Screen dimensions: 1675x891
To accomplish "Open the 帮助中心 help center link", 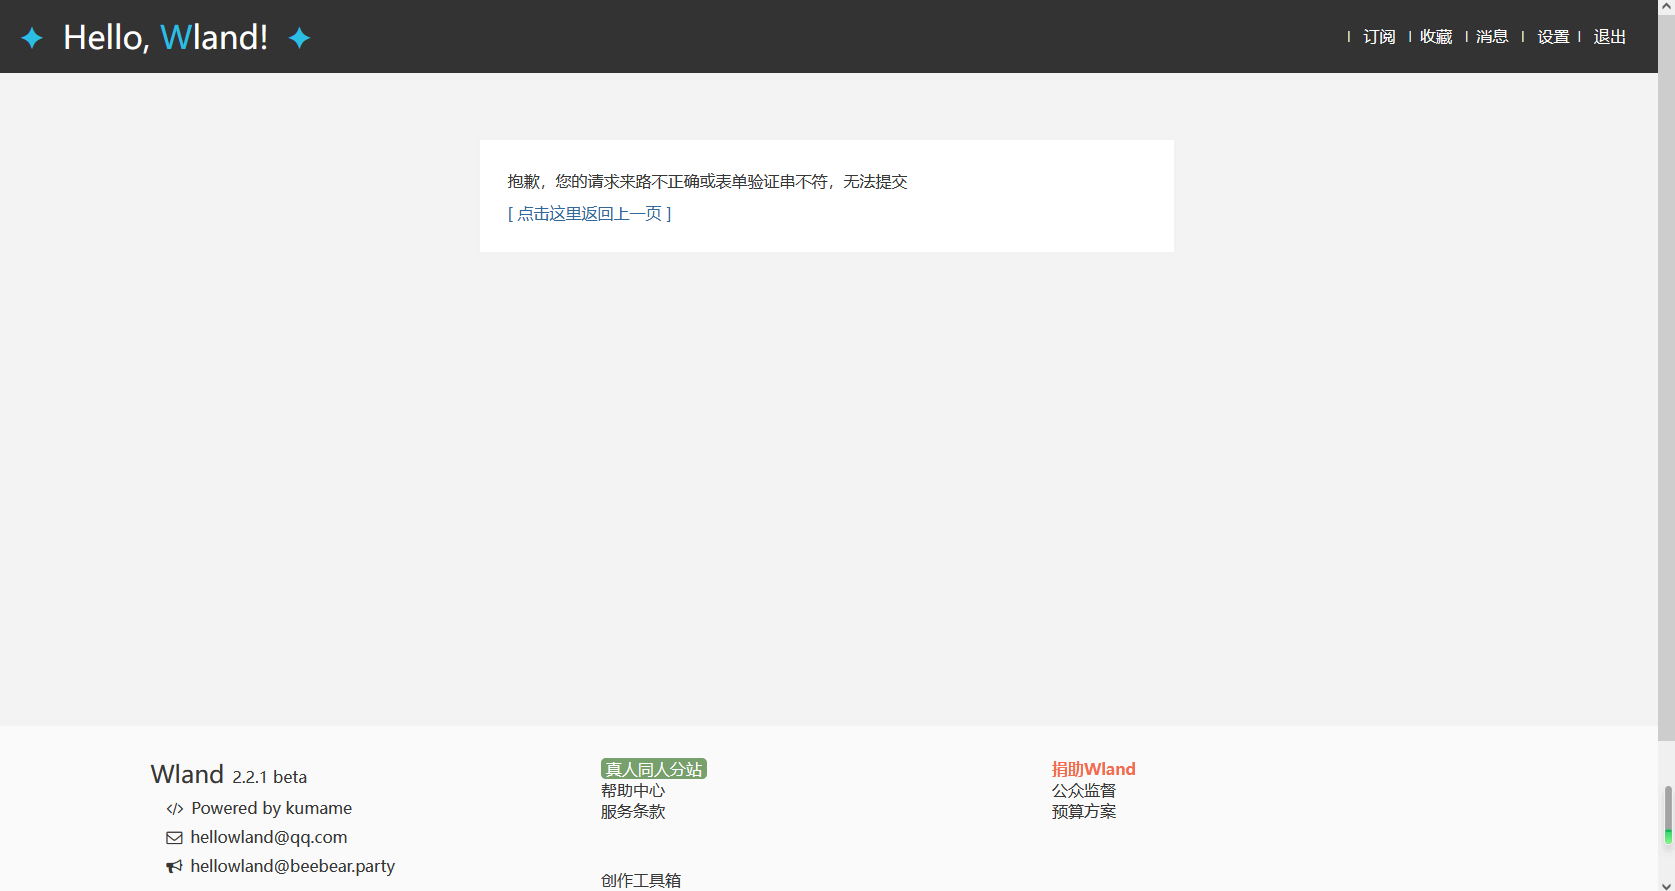I will point(633,791).
